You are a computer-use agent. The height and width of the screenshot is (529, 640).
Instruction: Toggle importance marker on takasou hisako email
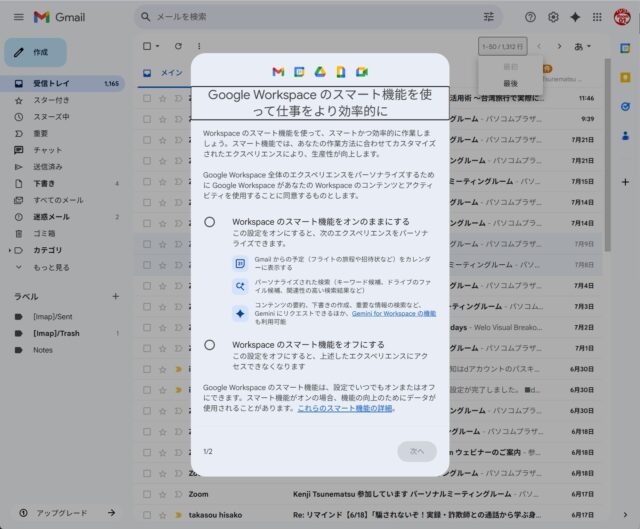click(178, 515)
